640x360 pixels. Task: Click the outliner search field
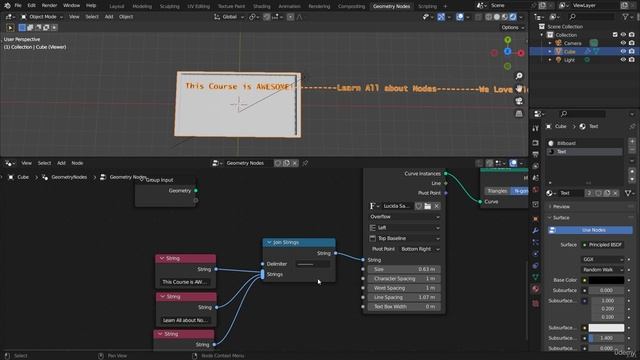pos(592,17)
